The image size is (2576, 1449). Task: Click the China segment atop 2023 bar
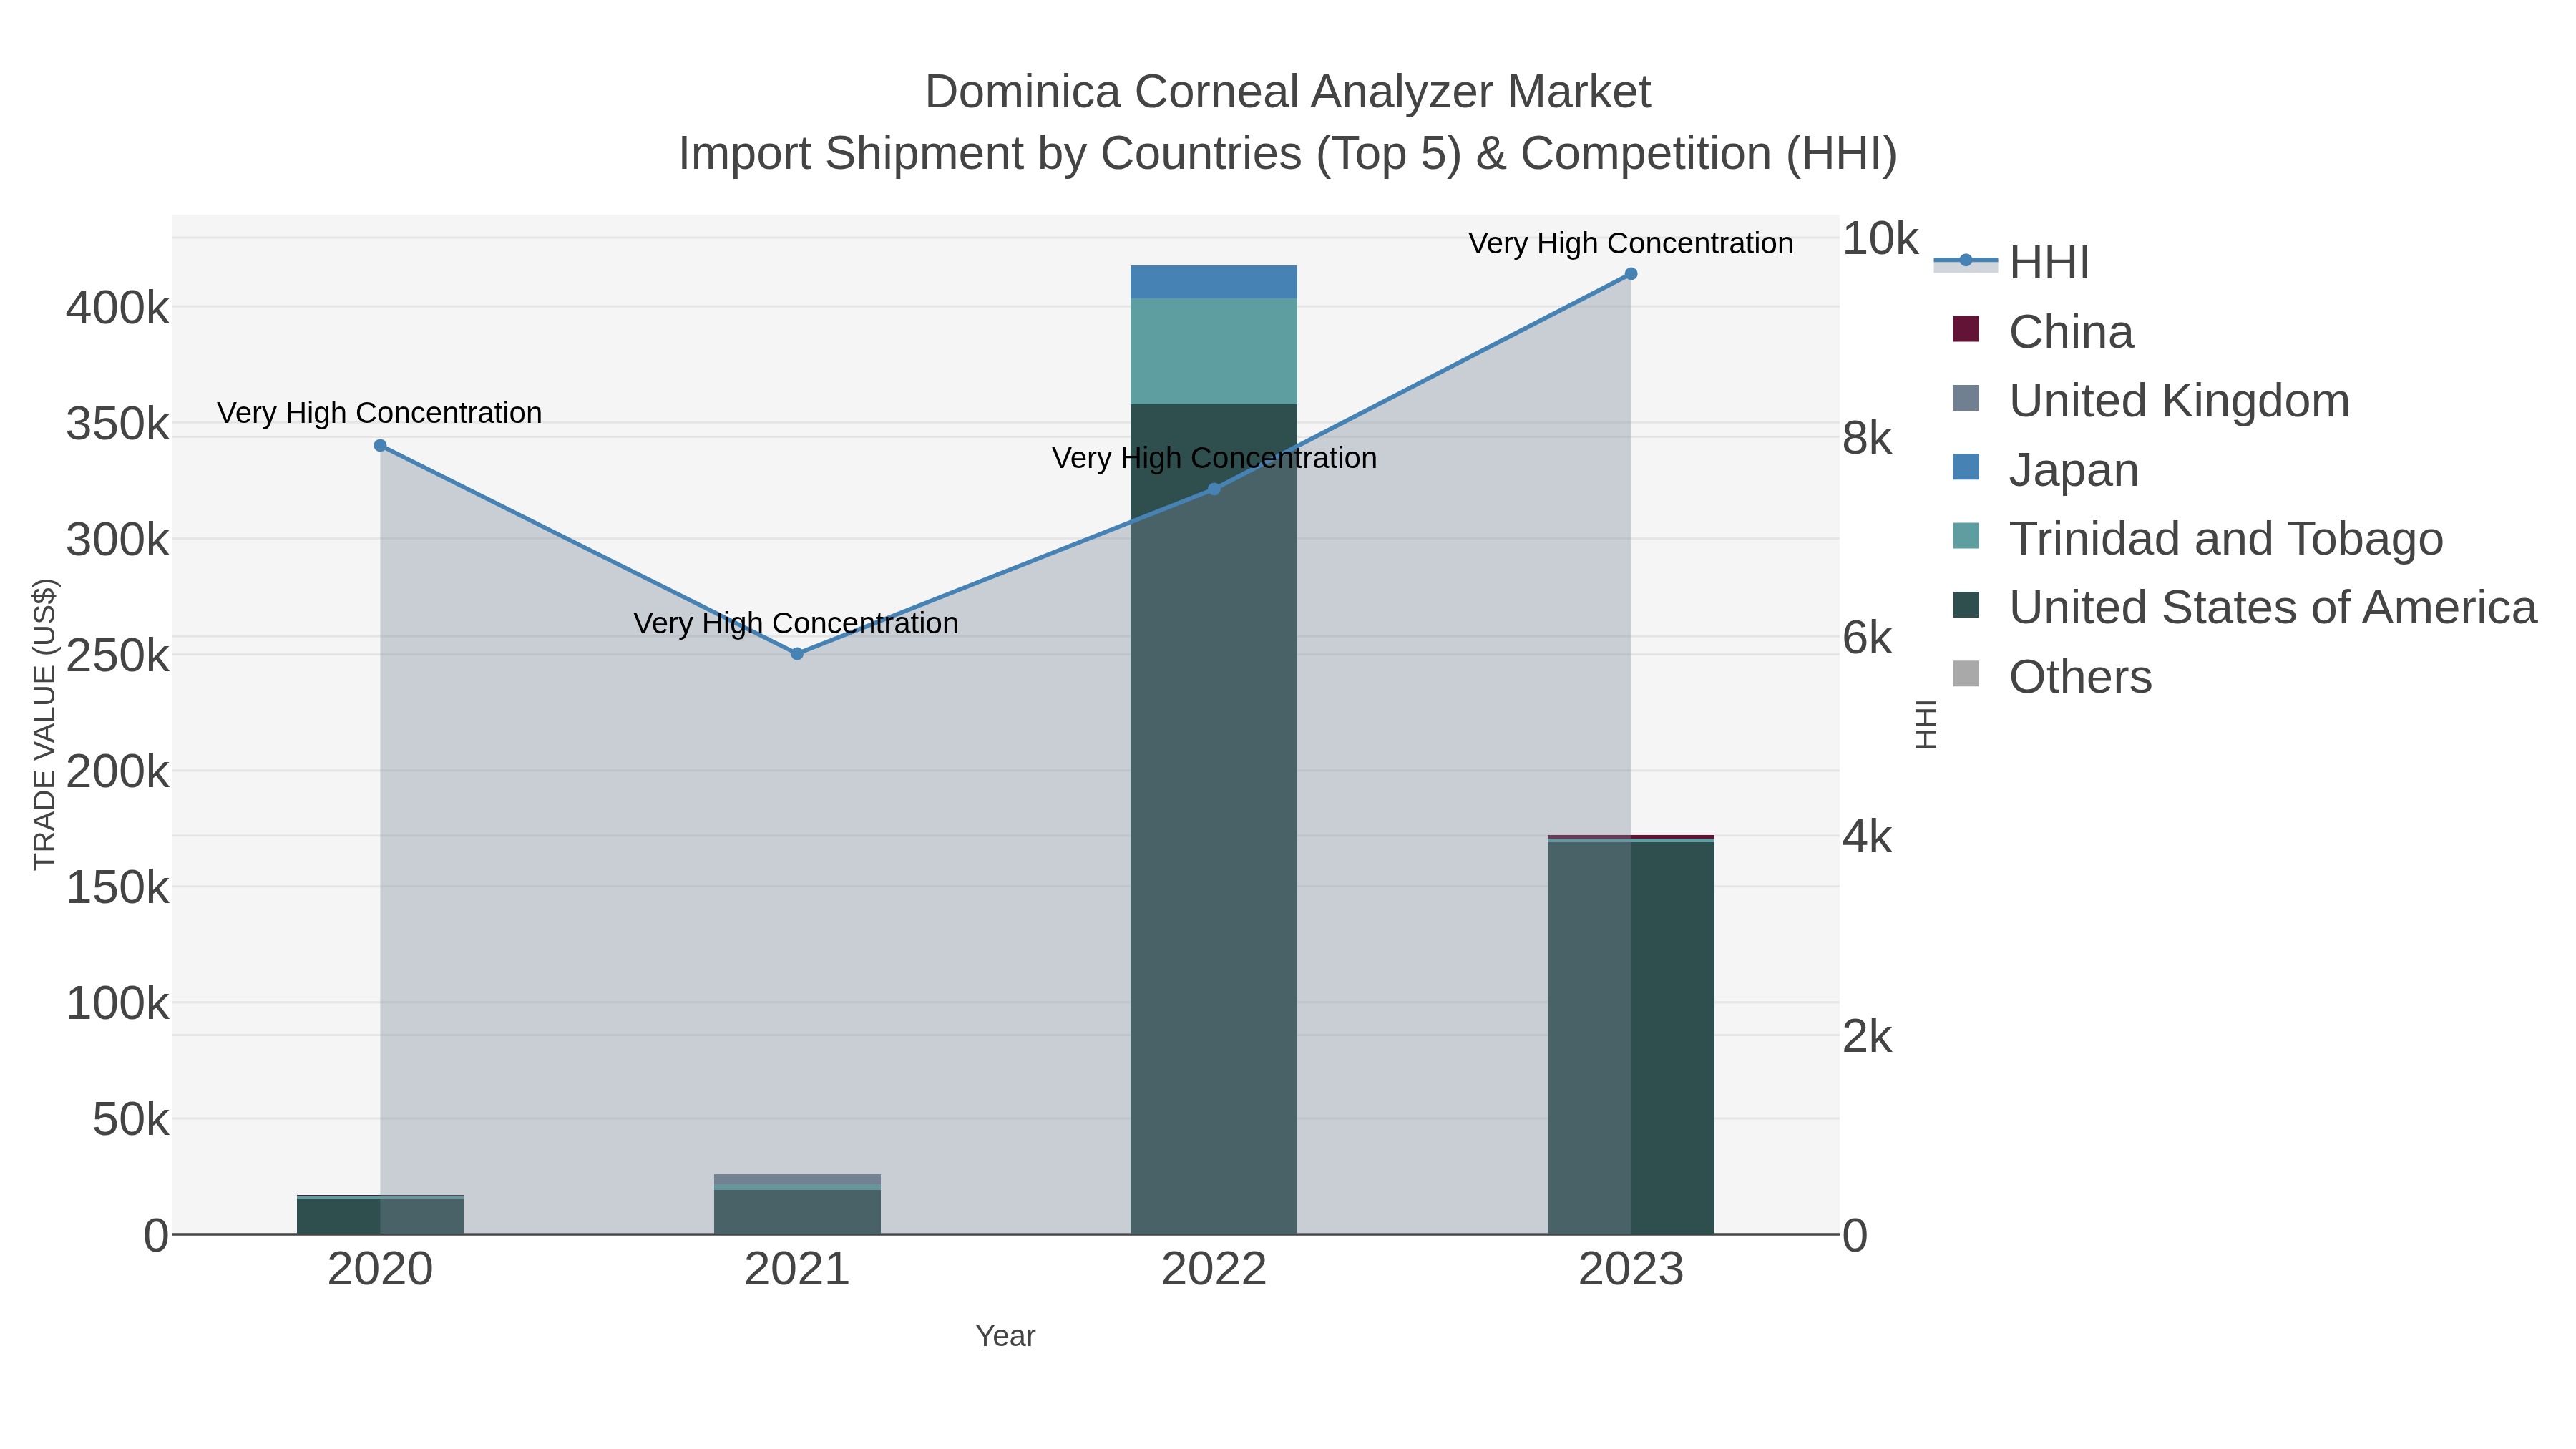point(1631,837)
